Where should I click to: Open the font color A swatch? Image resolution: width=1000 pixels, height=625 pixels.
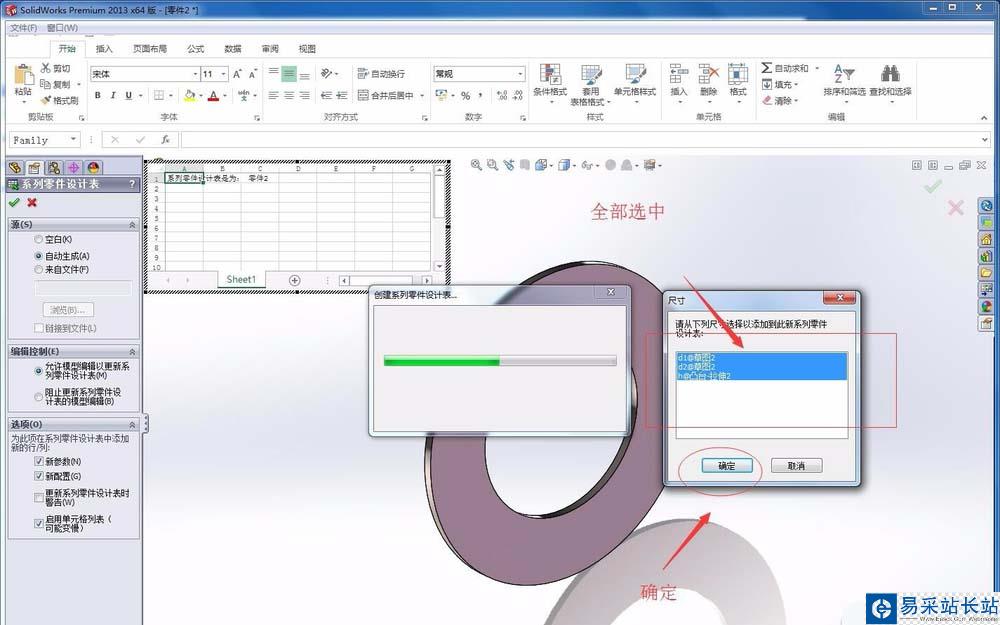tap(214, 96)
